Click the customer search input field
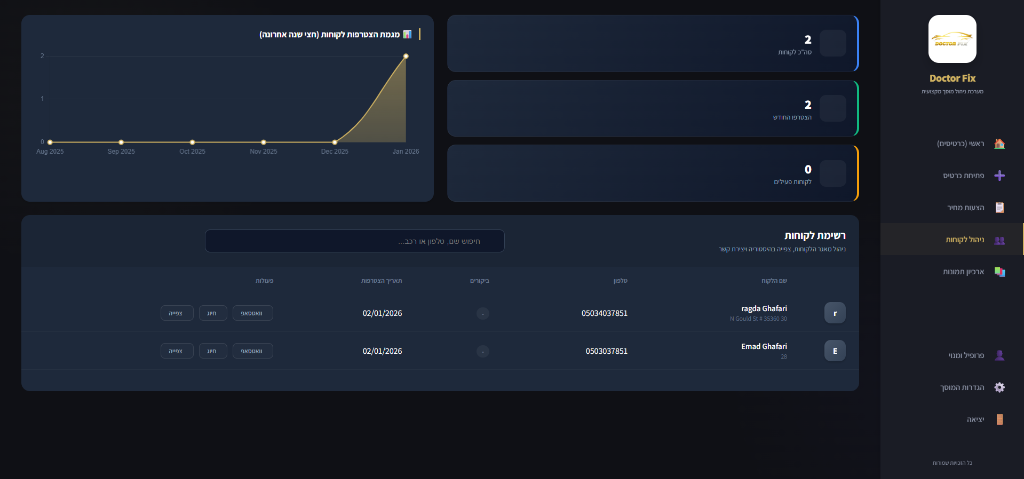This screenshot has width=1024, height=479. pos(355,241)
